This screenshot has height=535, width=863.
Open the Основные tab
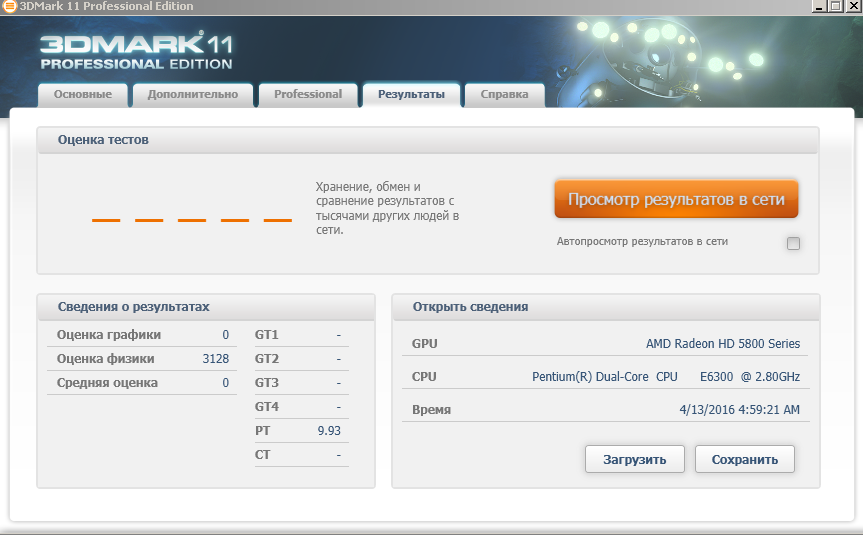(x=83, y=95)
